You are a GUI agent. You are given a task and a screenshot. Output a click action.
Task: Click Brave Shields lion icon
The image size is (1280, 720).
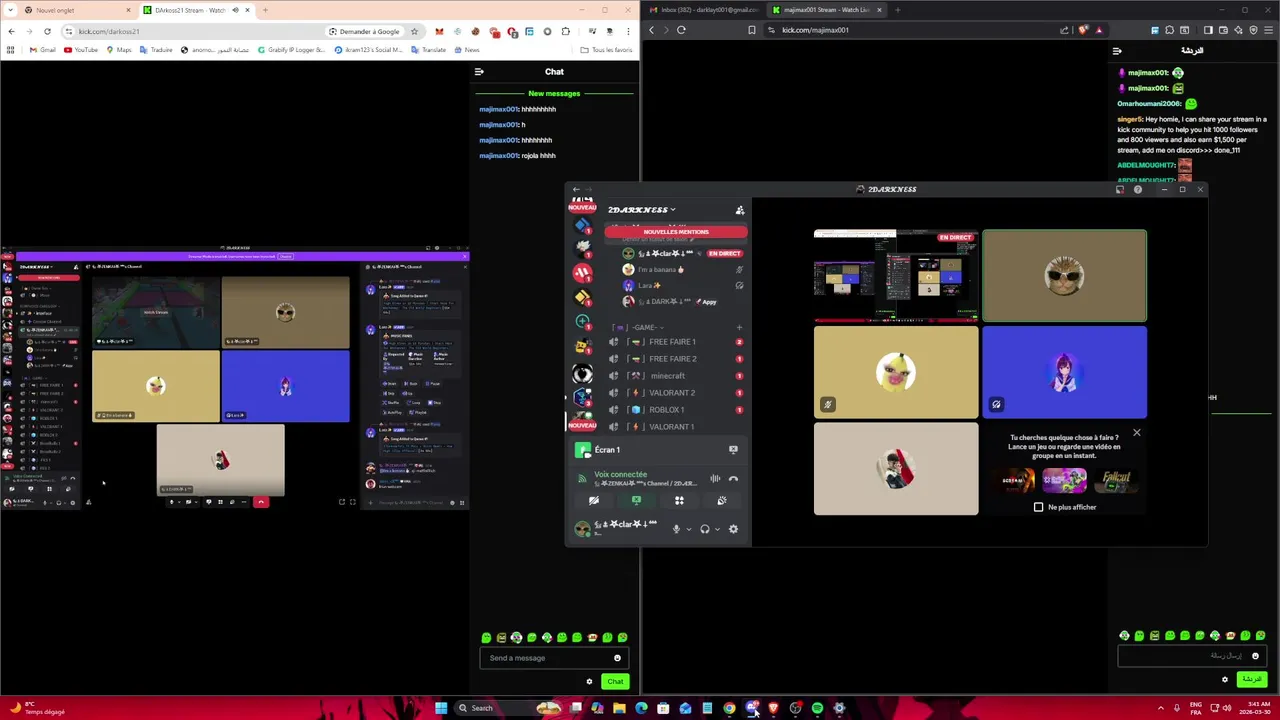click(1083, 30)
